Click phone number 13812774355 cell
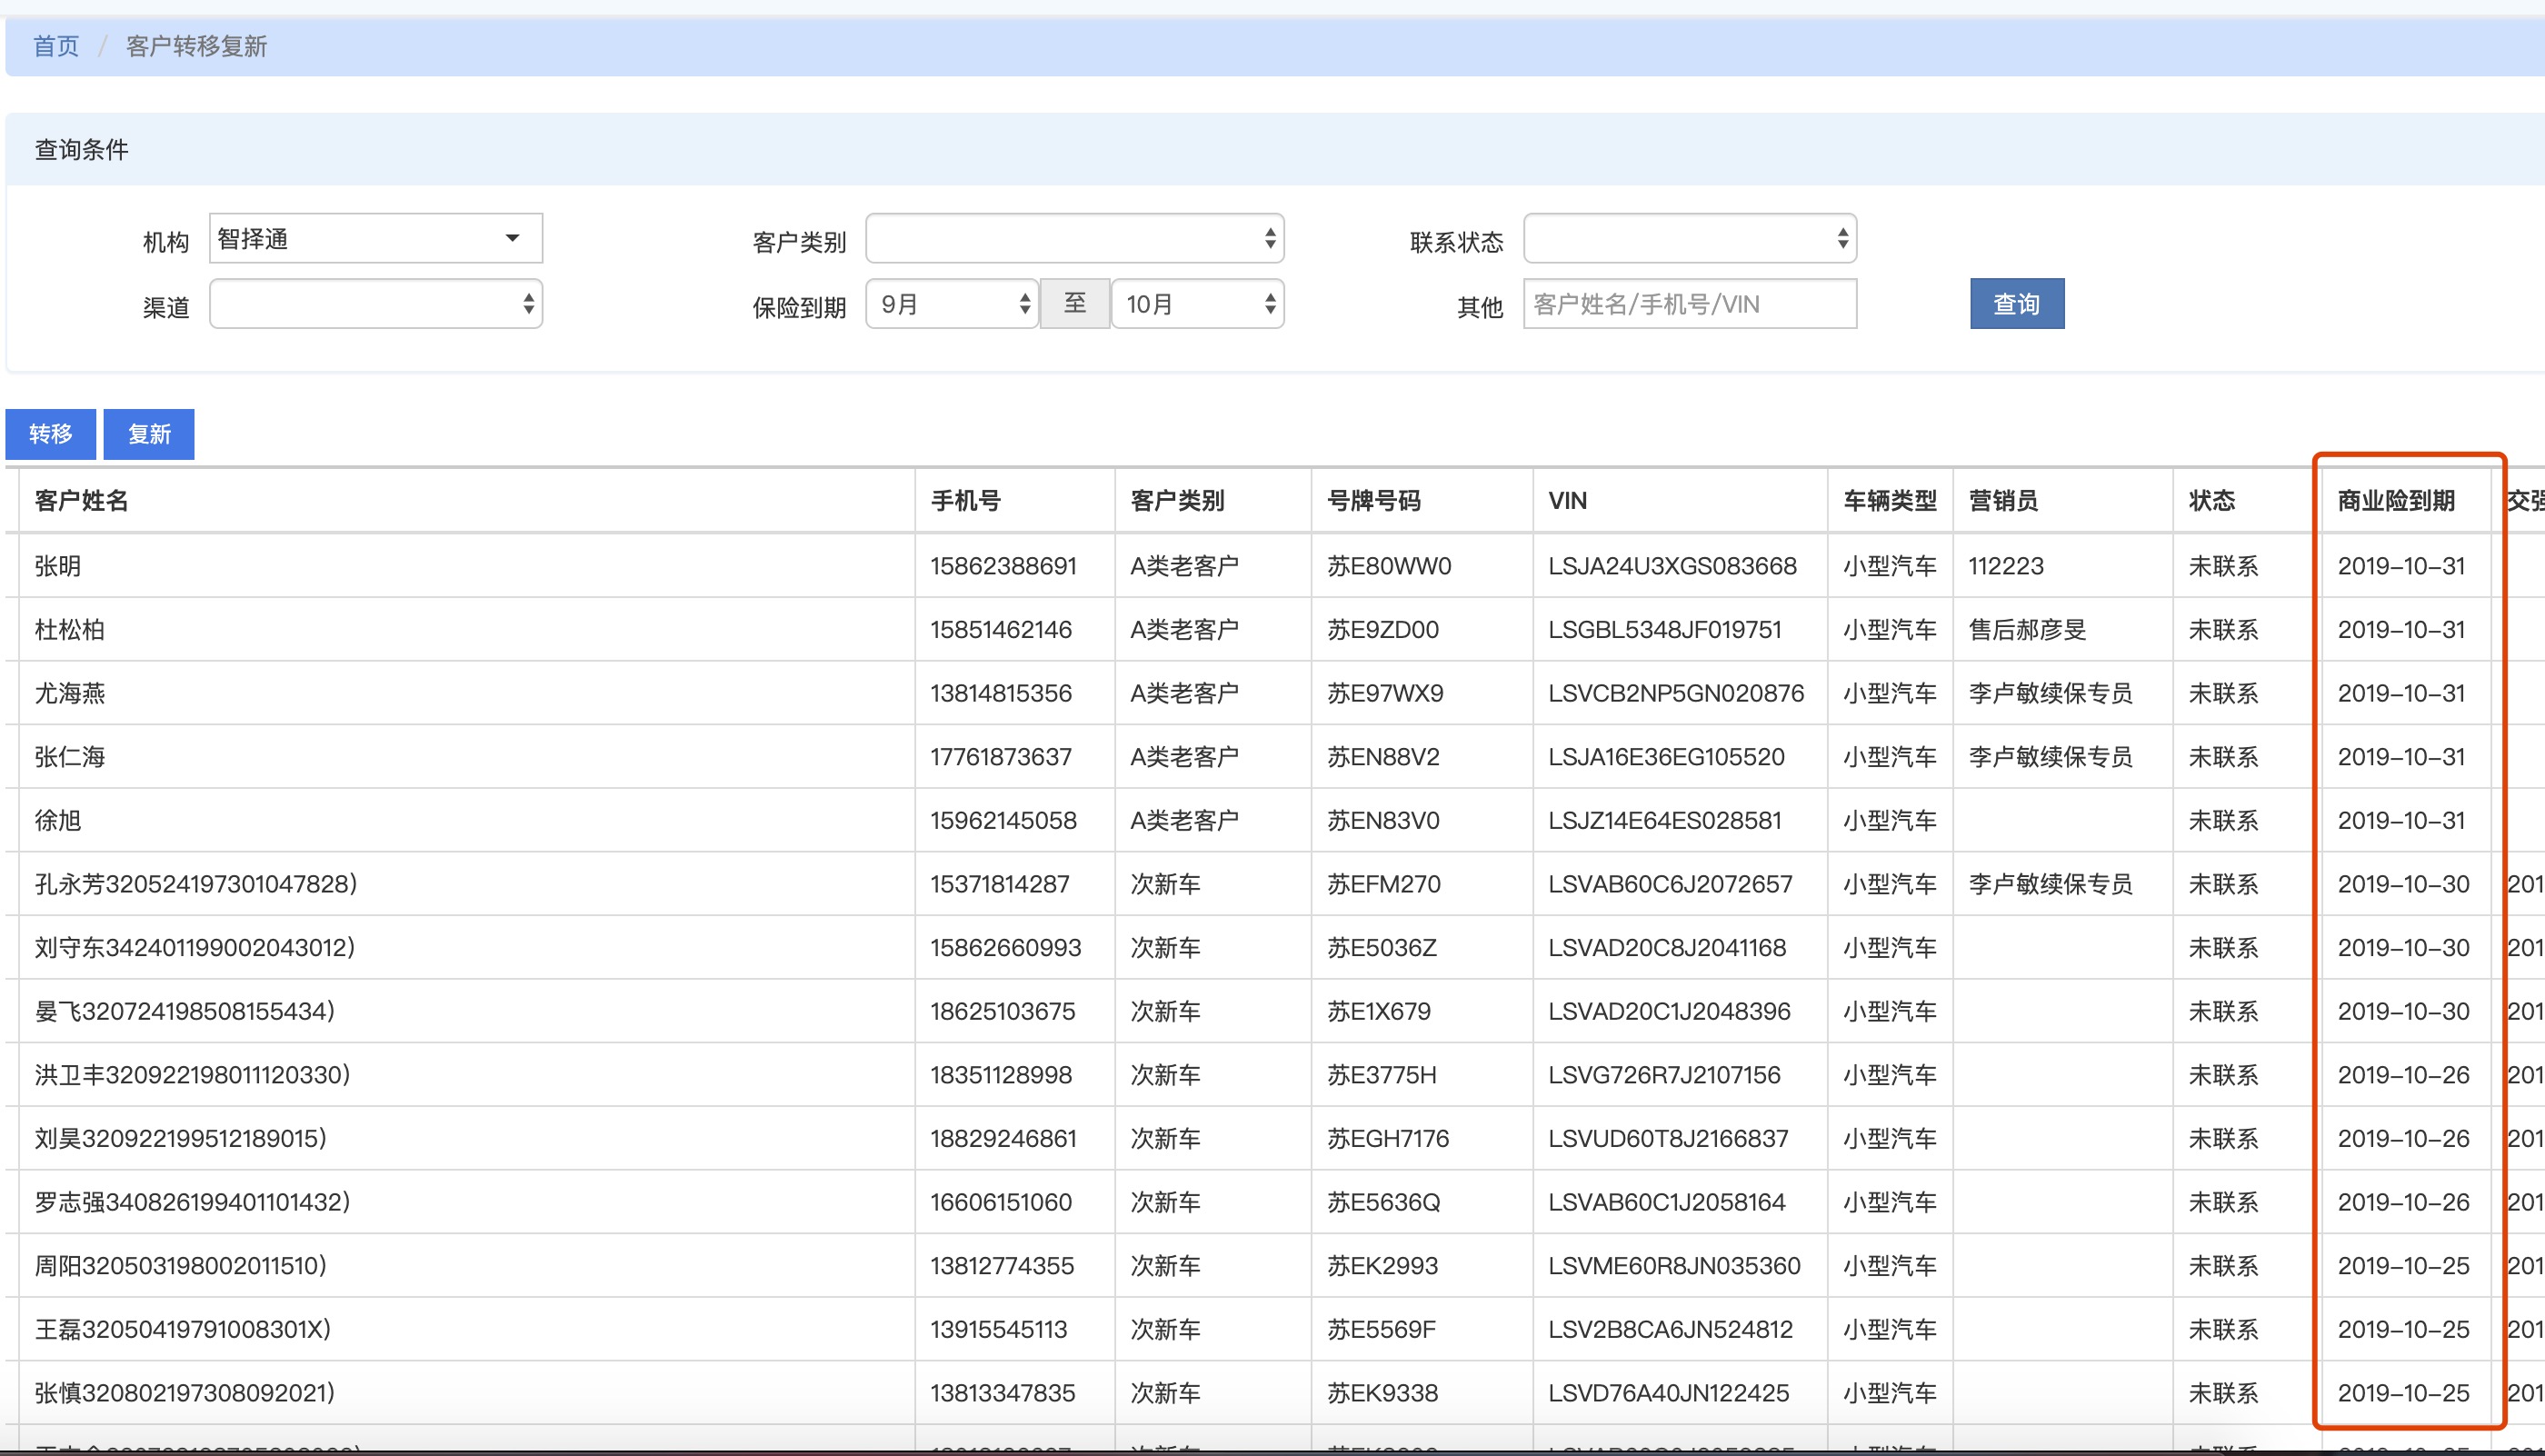The height and width of the screenshot is (1456, 2545). pos(1002,1266)
